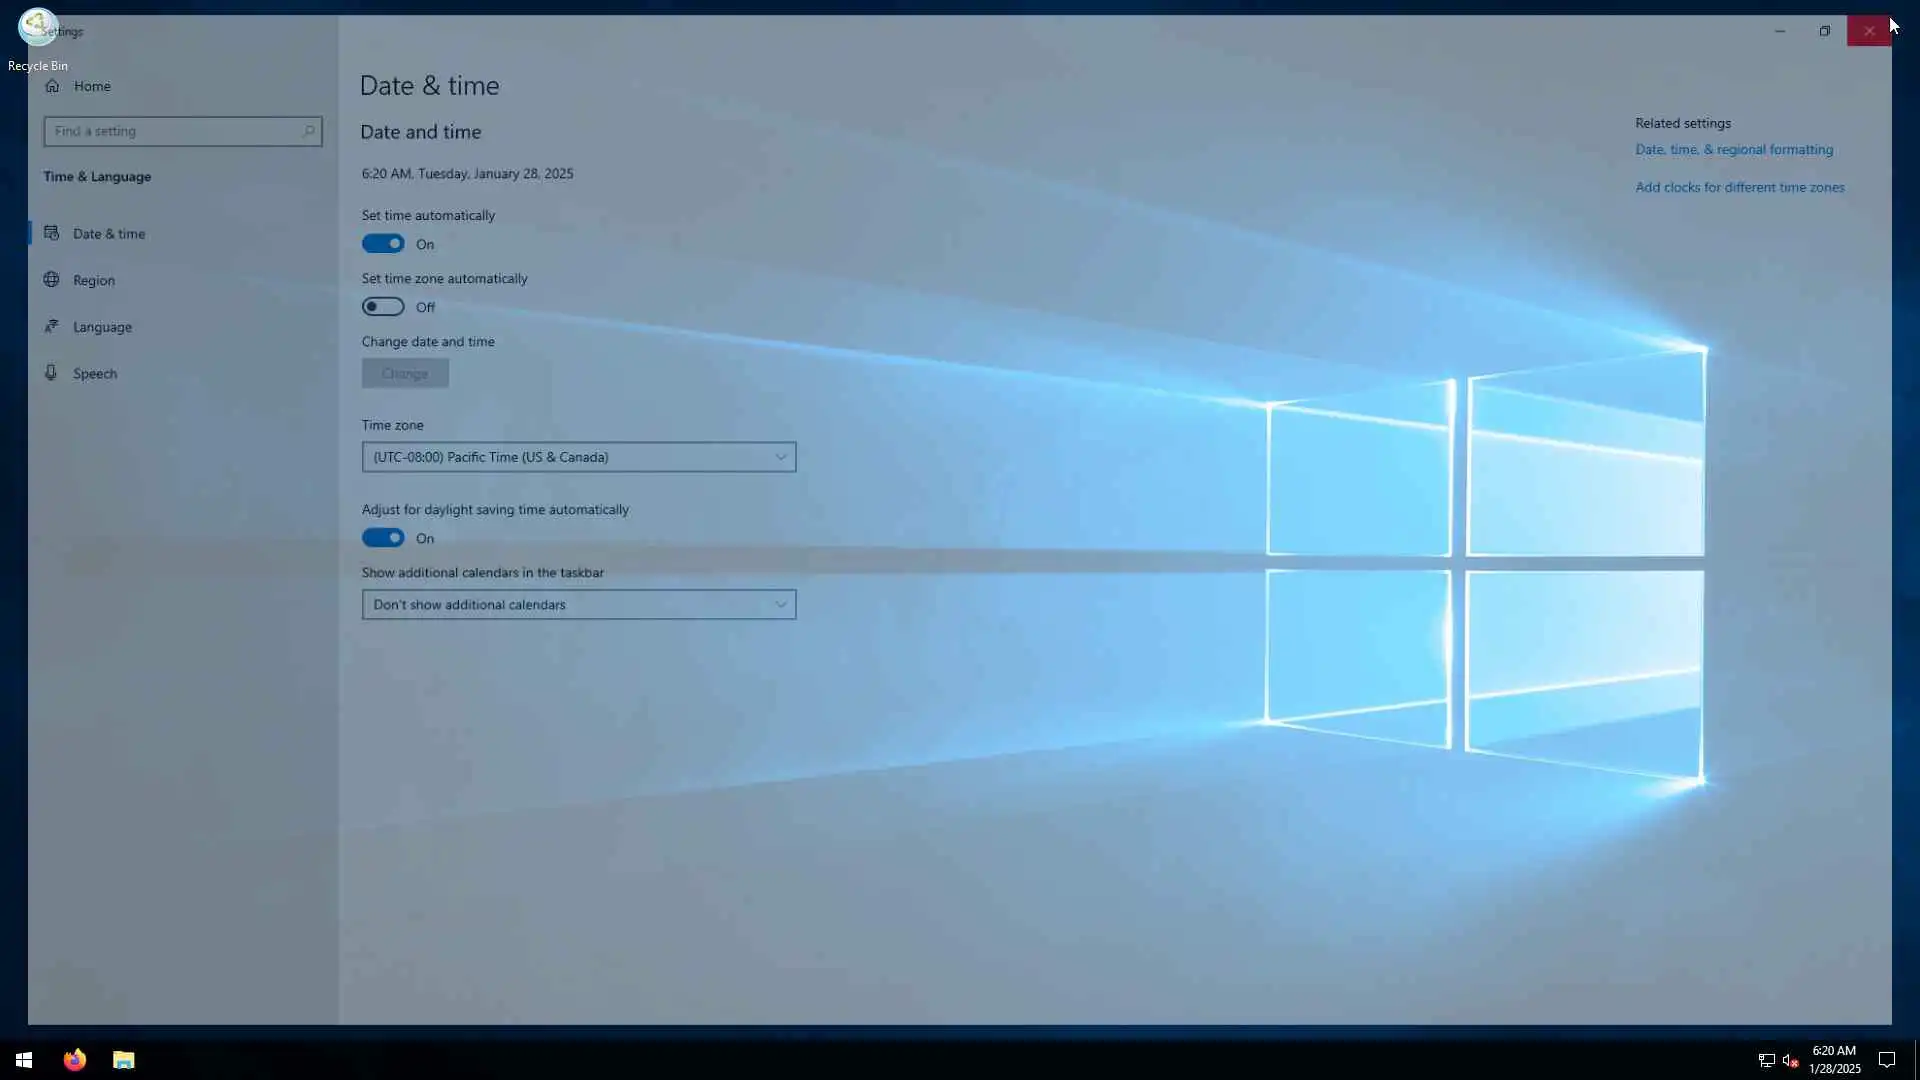Viewport: 1920px width, 1080px height.
Task: Open the Windows Start menu
Action: pyautogui.click(x=24, y=1060)
